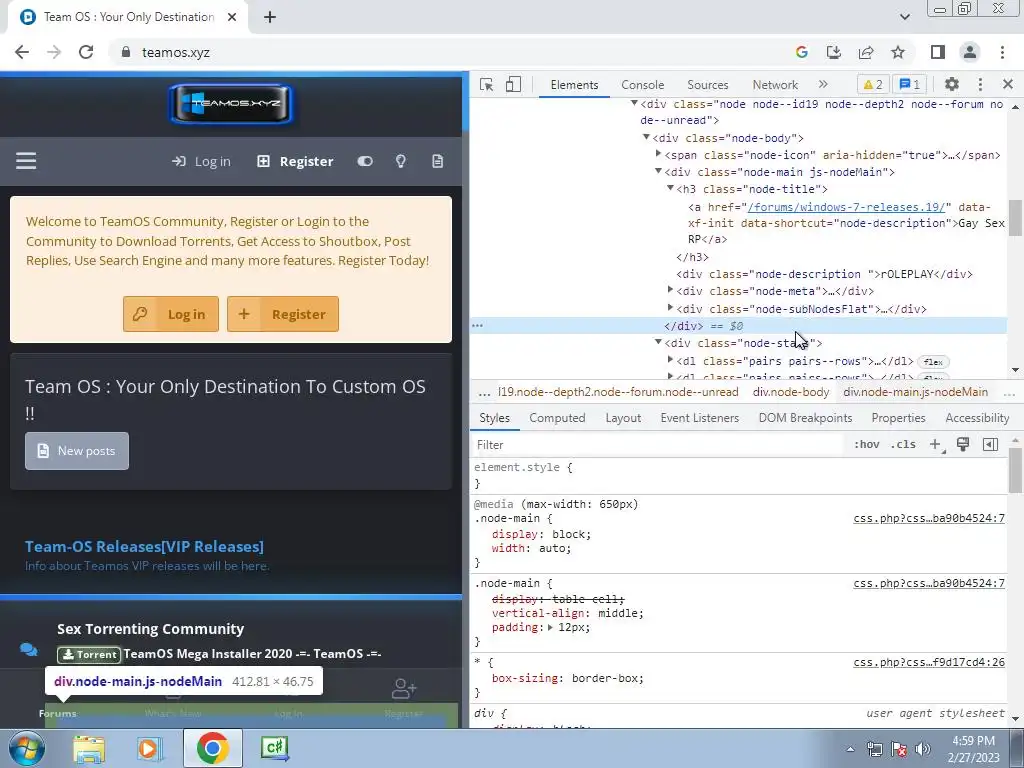
Task: Toggle the site dark/light style switch
Action: point(365,161)
